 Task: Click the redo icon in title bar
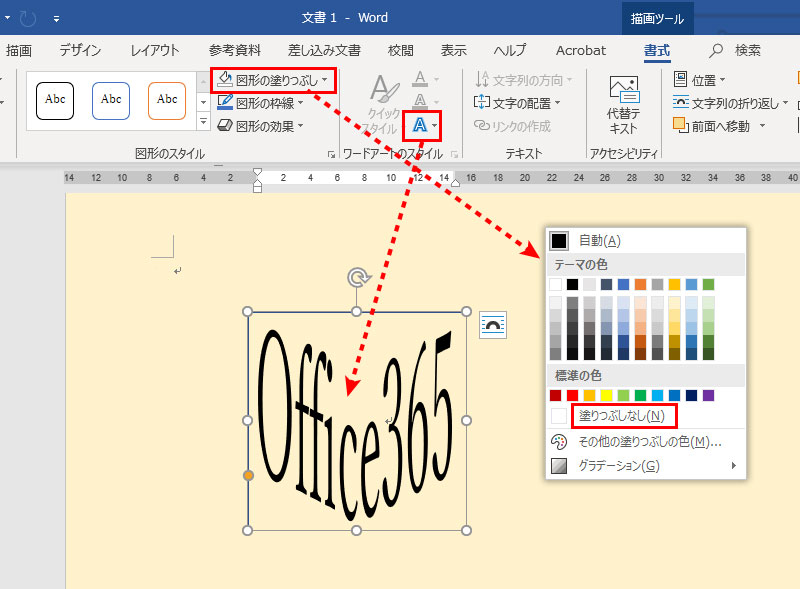[x=28, y=19]
